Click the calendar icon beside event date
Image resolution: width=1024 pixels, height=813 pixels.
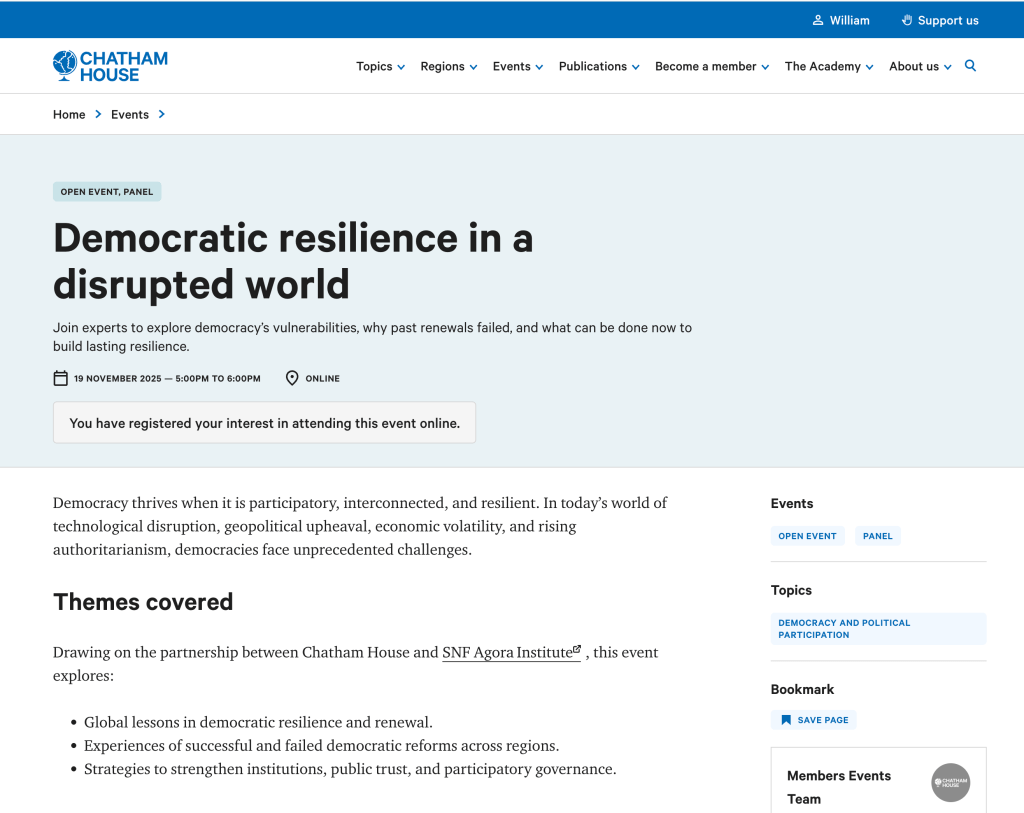pyautogui.click(x=61, y=378)
